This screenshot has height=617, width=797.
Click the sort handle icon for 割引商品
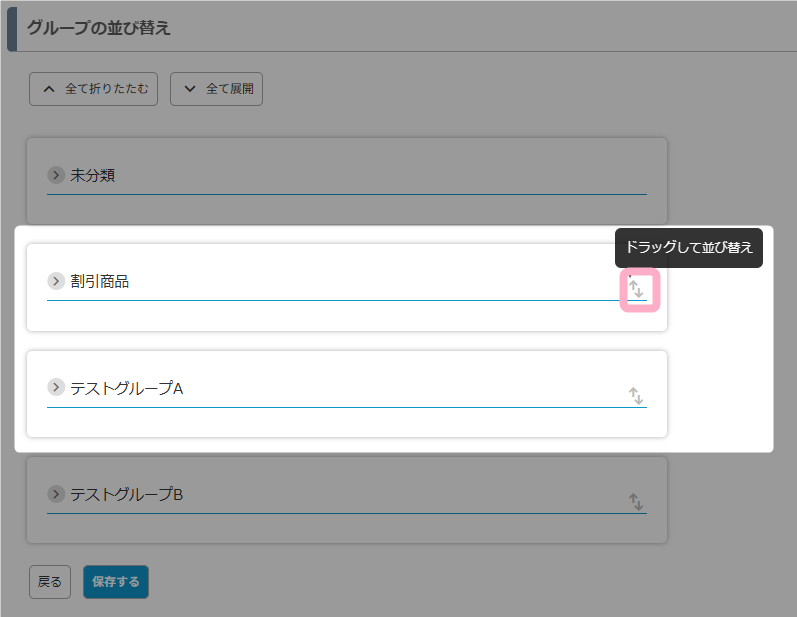coord(636,289)
